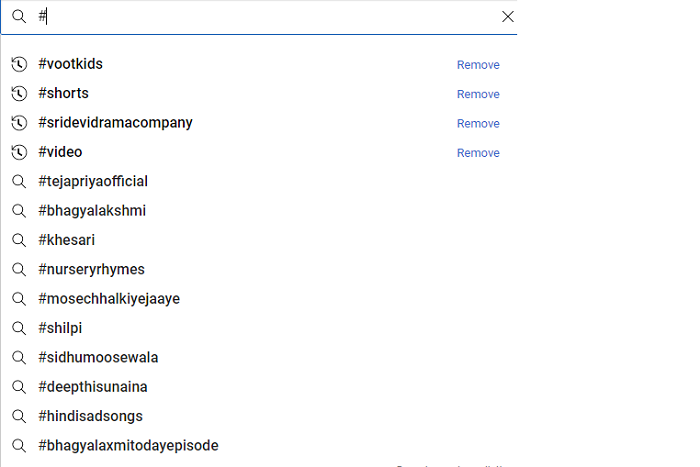Choose the #tejapriyaofficial suggestion
Screen dimensions: 700x467
93,182
